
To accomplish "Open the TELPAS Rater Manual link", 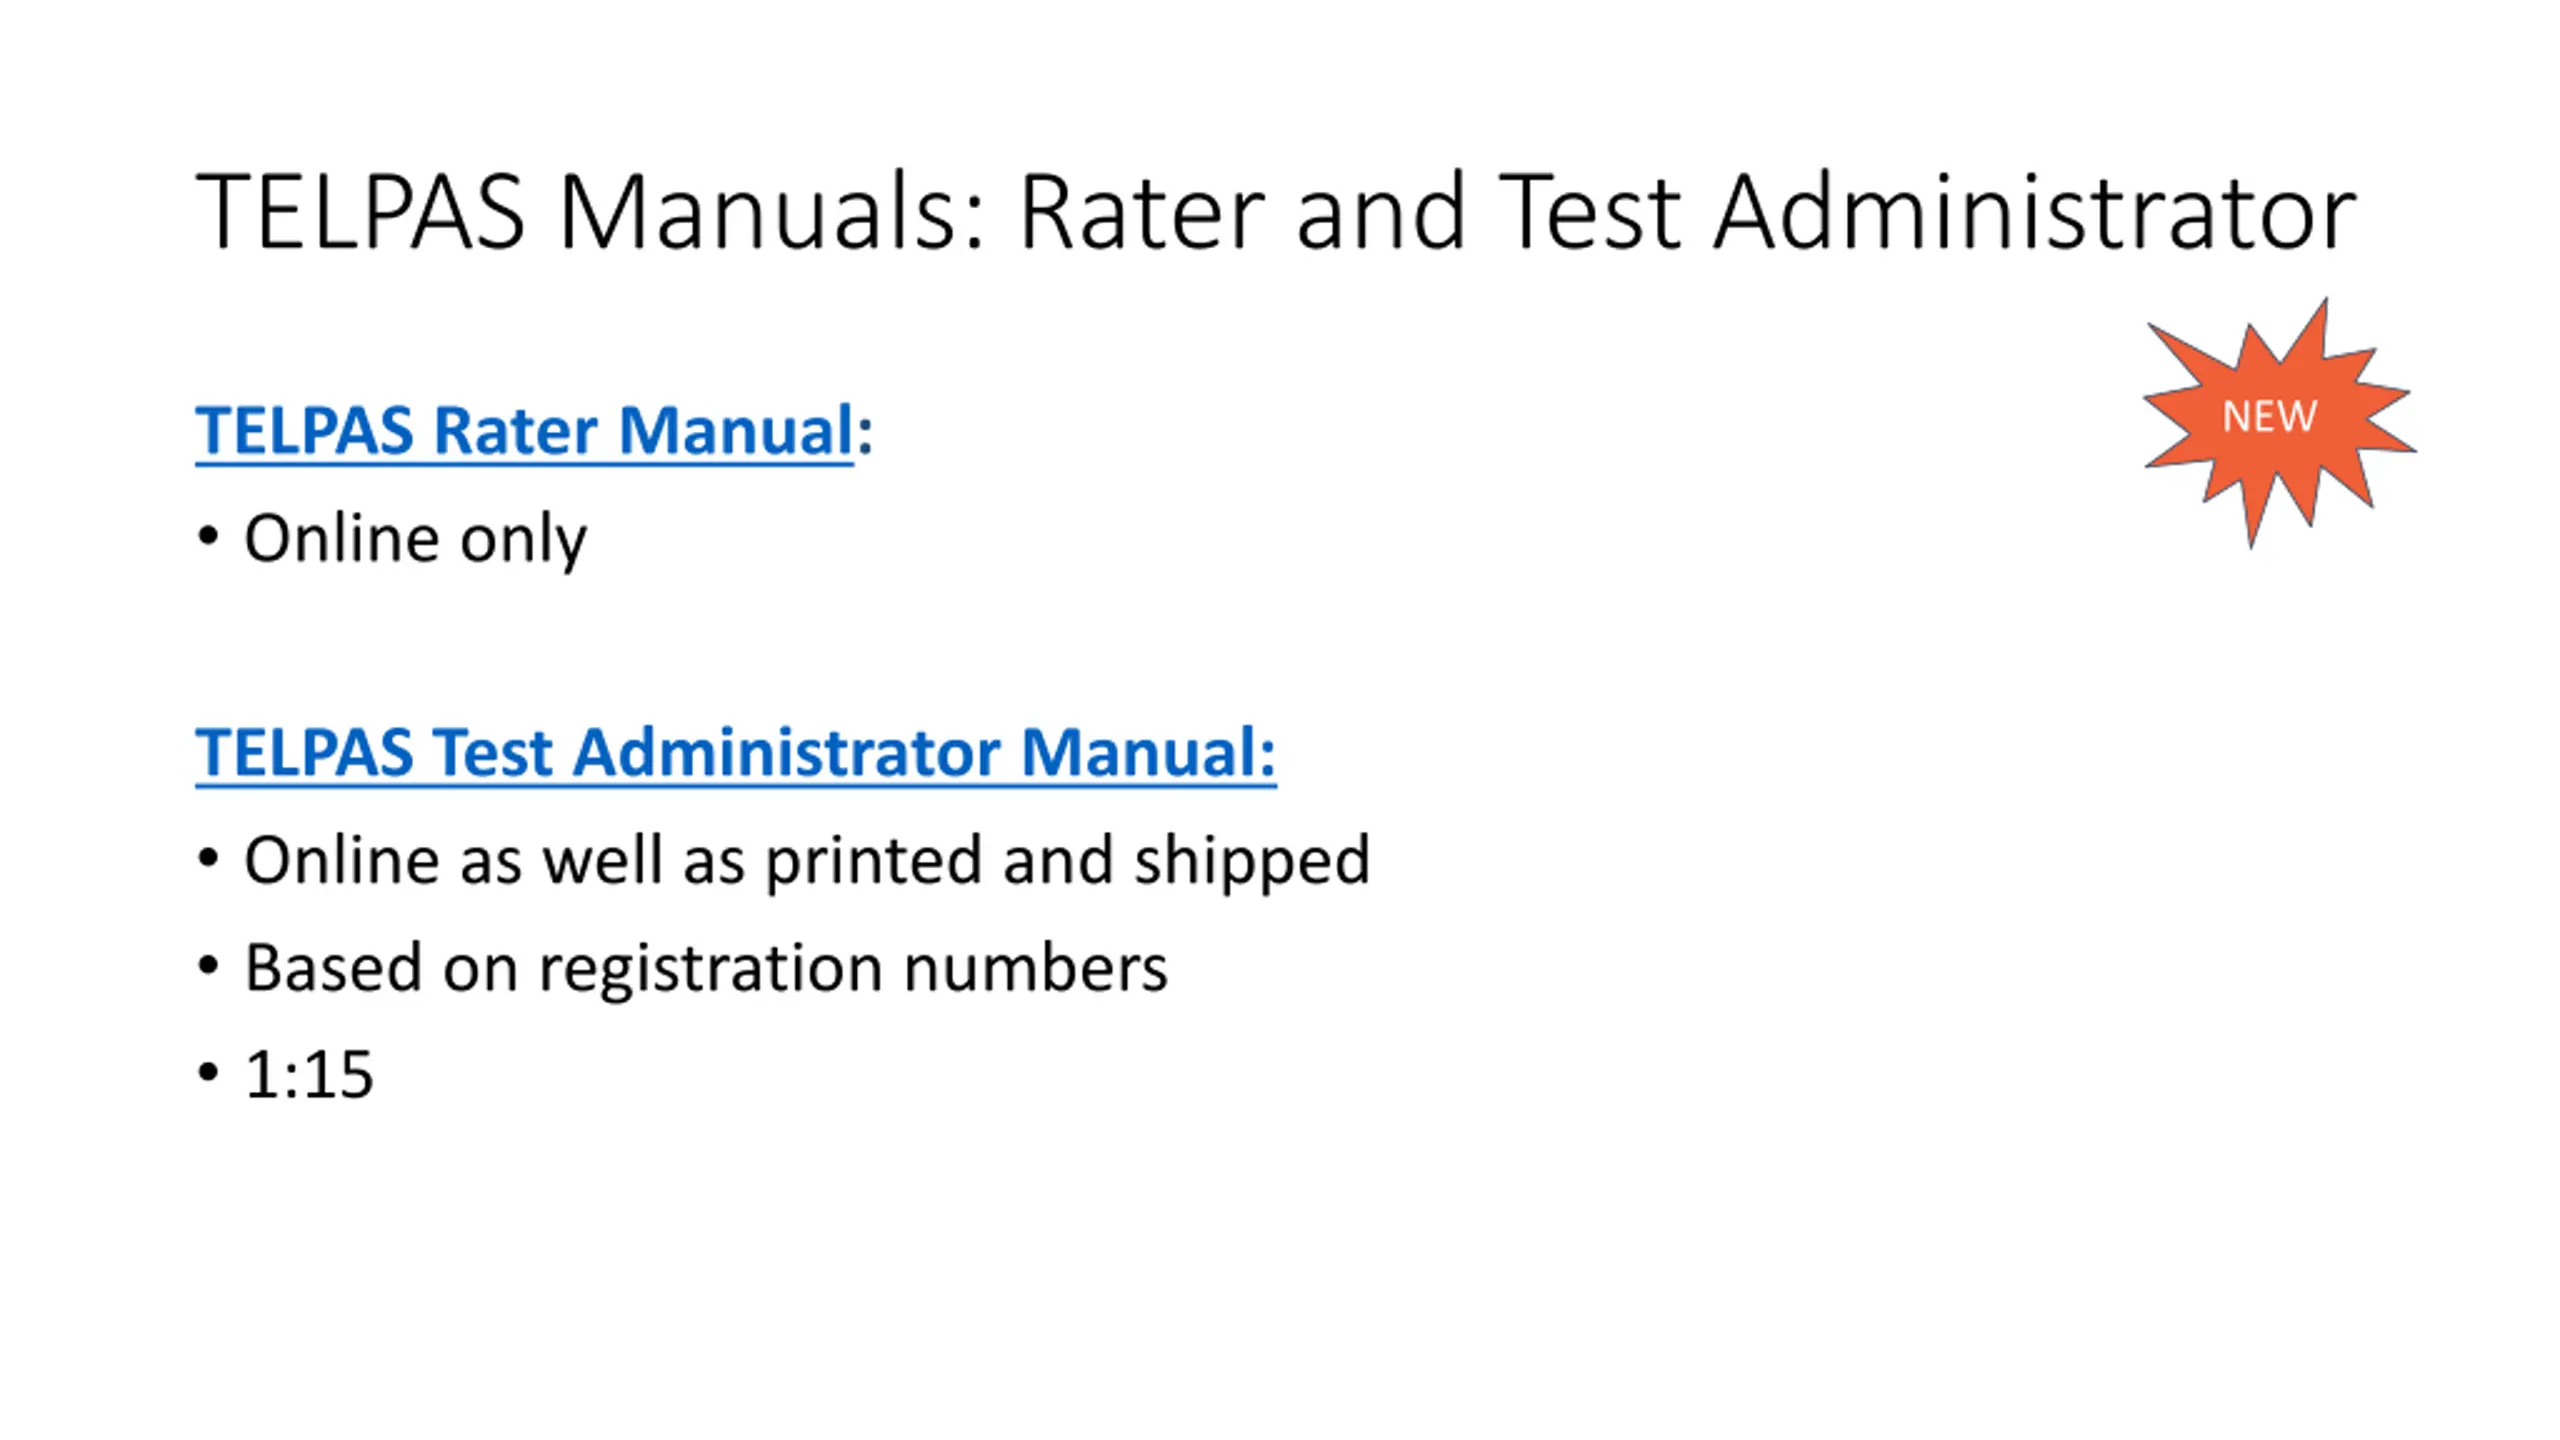I will [x=525, y=431].
